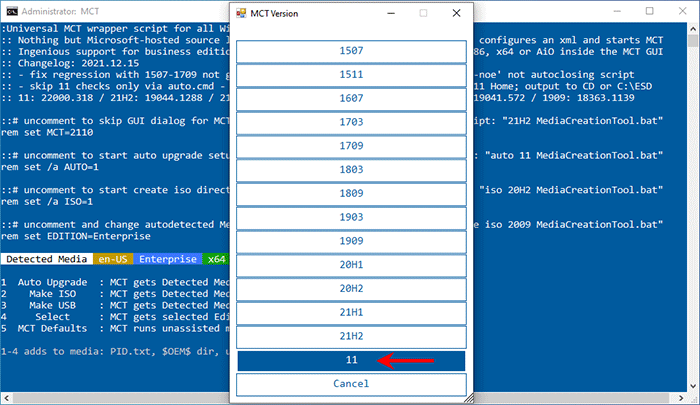Minimize the Administrator: MCT console window
700x405 pixels.
pos(617,11)
